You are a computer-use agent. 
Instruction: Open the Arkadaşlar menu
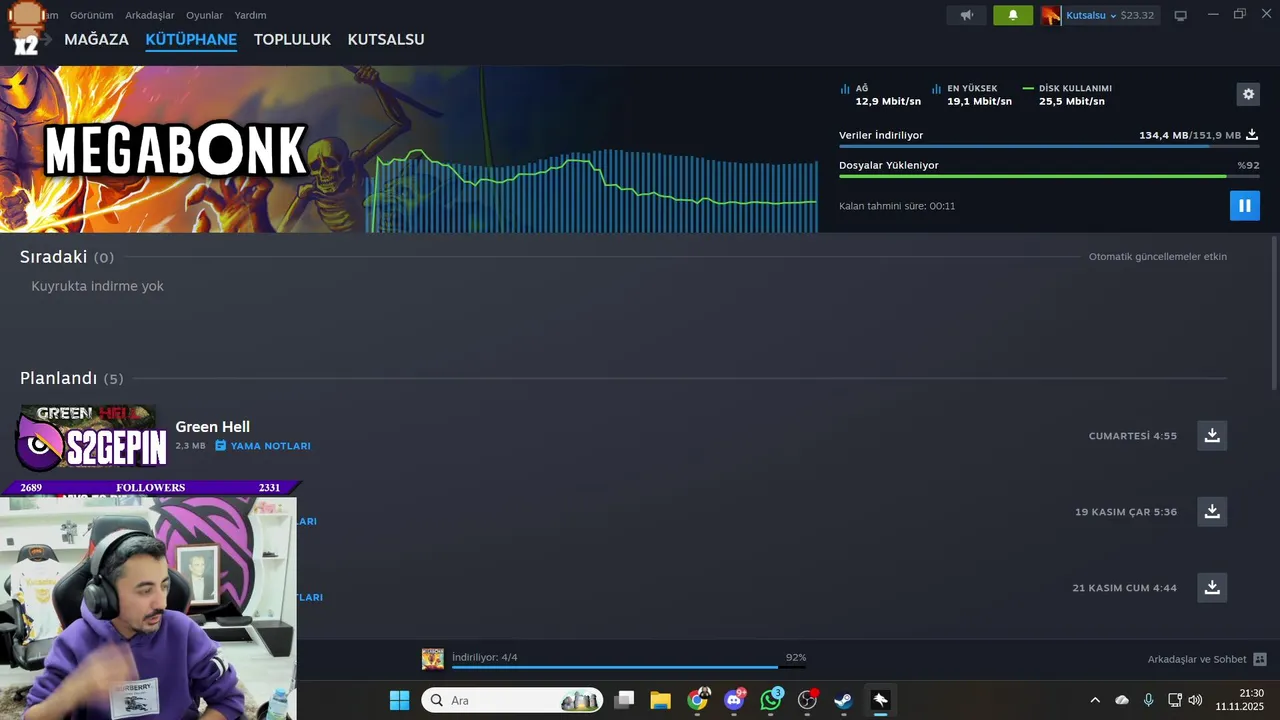[x=150, y=15]
